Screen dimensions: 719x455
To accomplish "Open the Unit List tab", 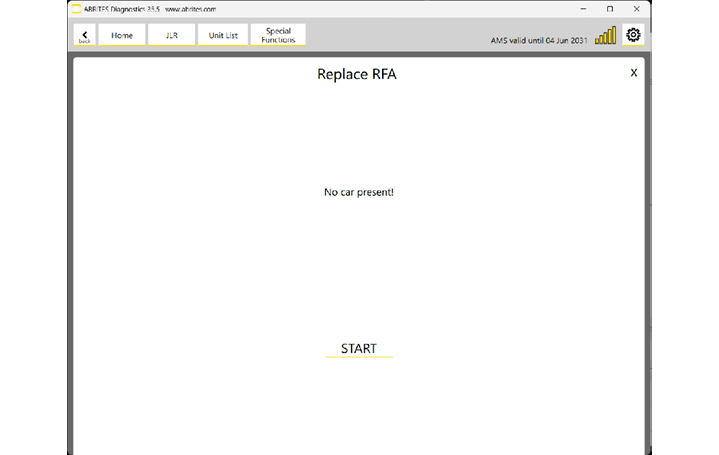I will click(x=223, y=35).
